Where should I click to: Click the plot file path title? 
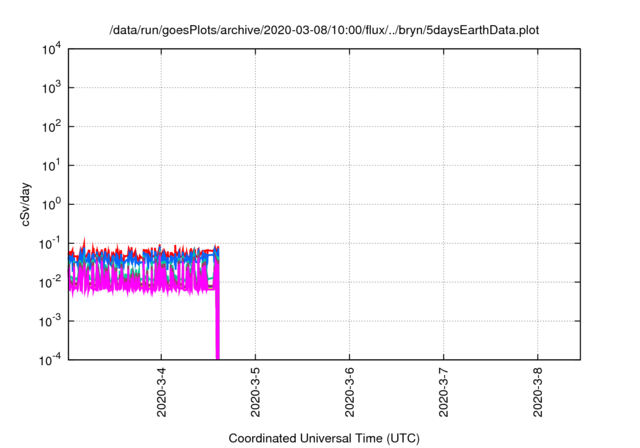[324, 30]
